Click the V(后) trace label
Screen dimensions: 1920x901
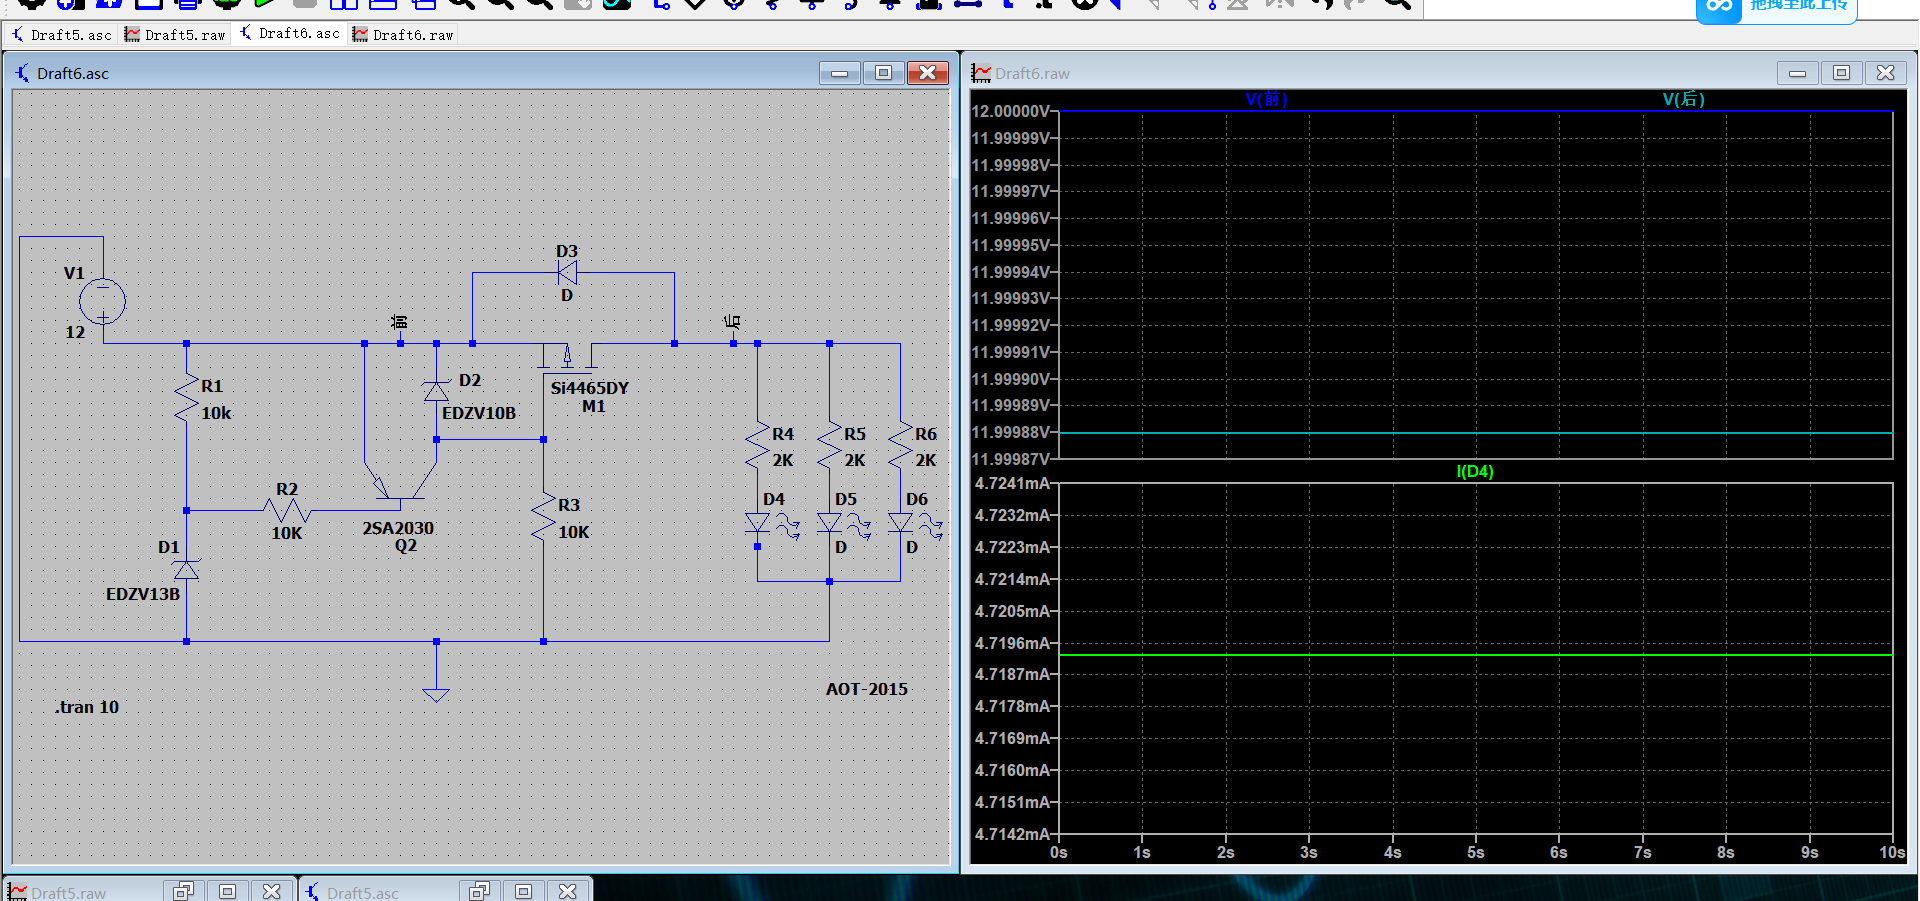[x=1683, y=99]
